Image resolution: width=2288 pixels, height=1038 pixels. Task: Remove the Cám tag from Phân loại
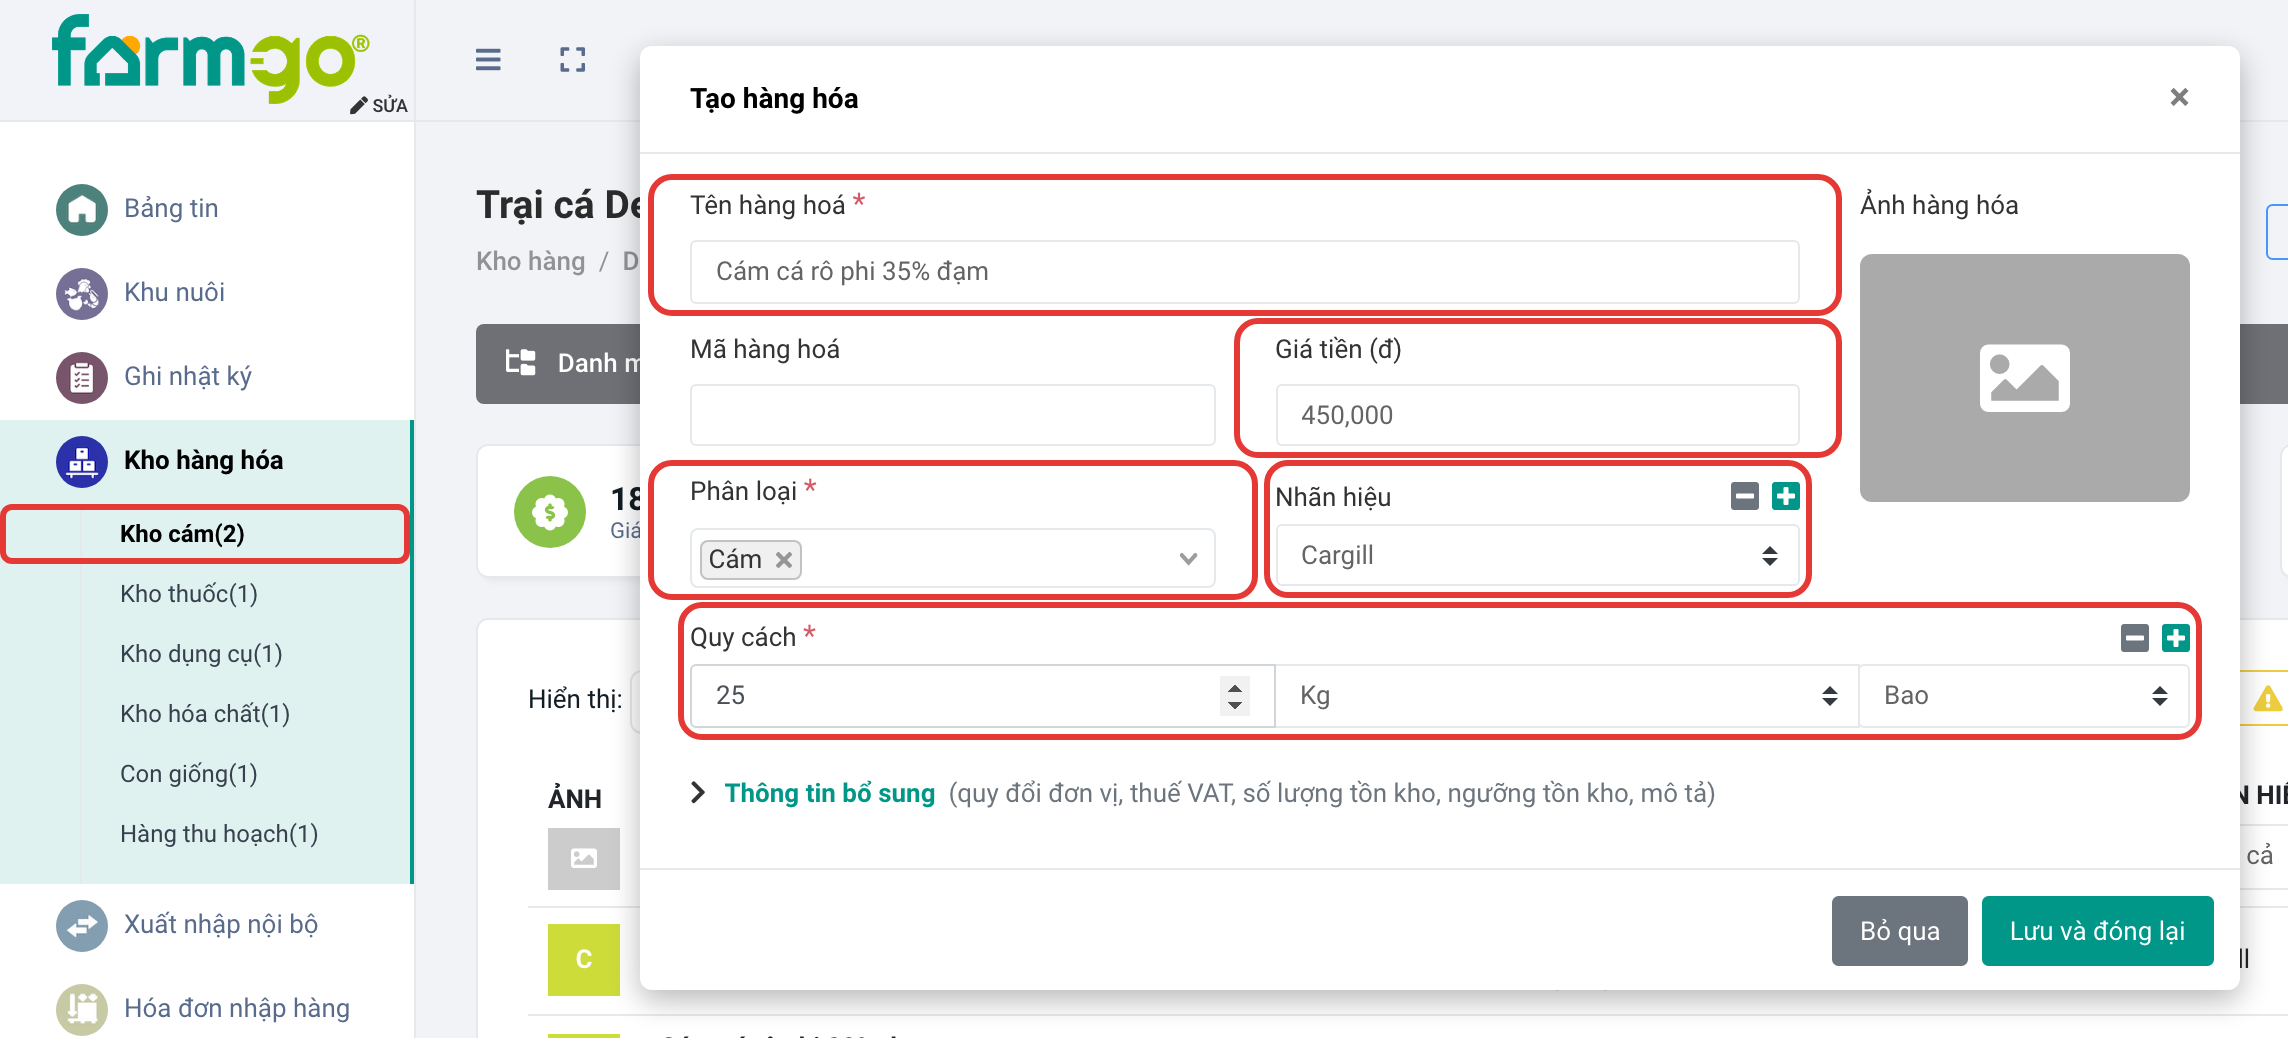[784, 560]
